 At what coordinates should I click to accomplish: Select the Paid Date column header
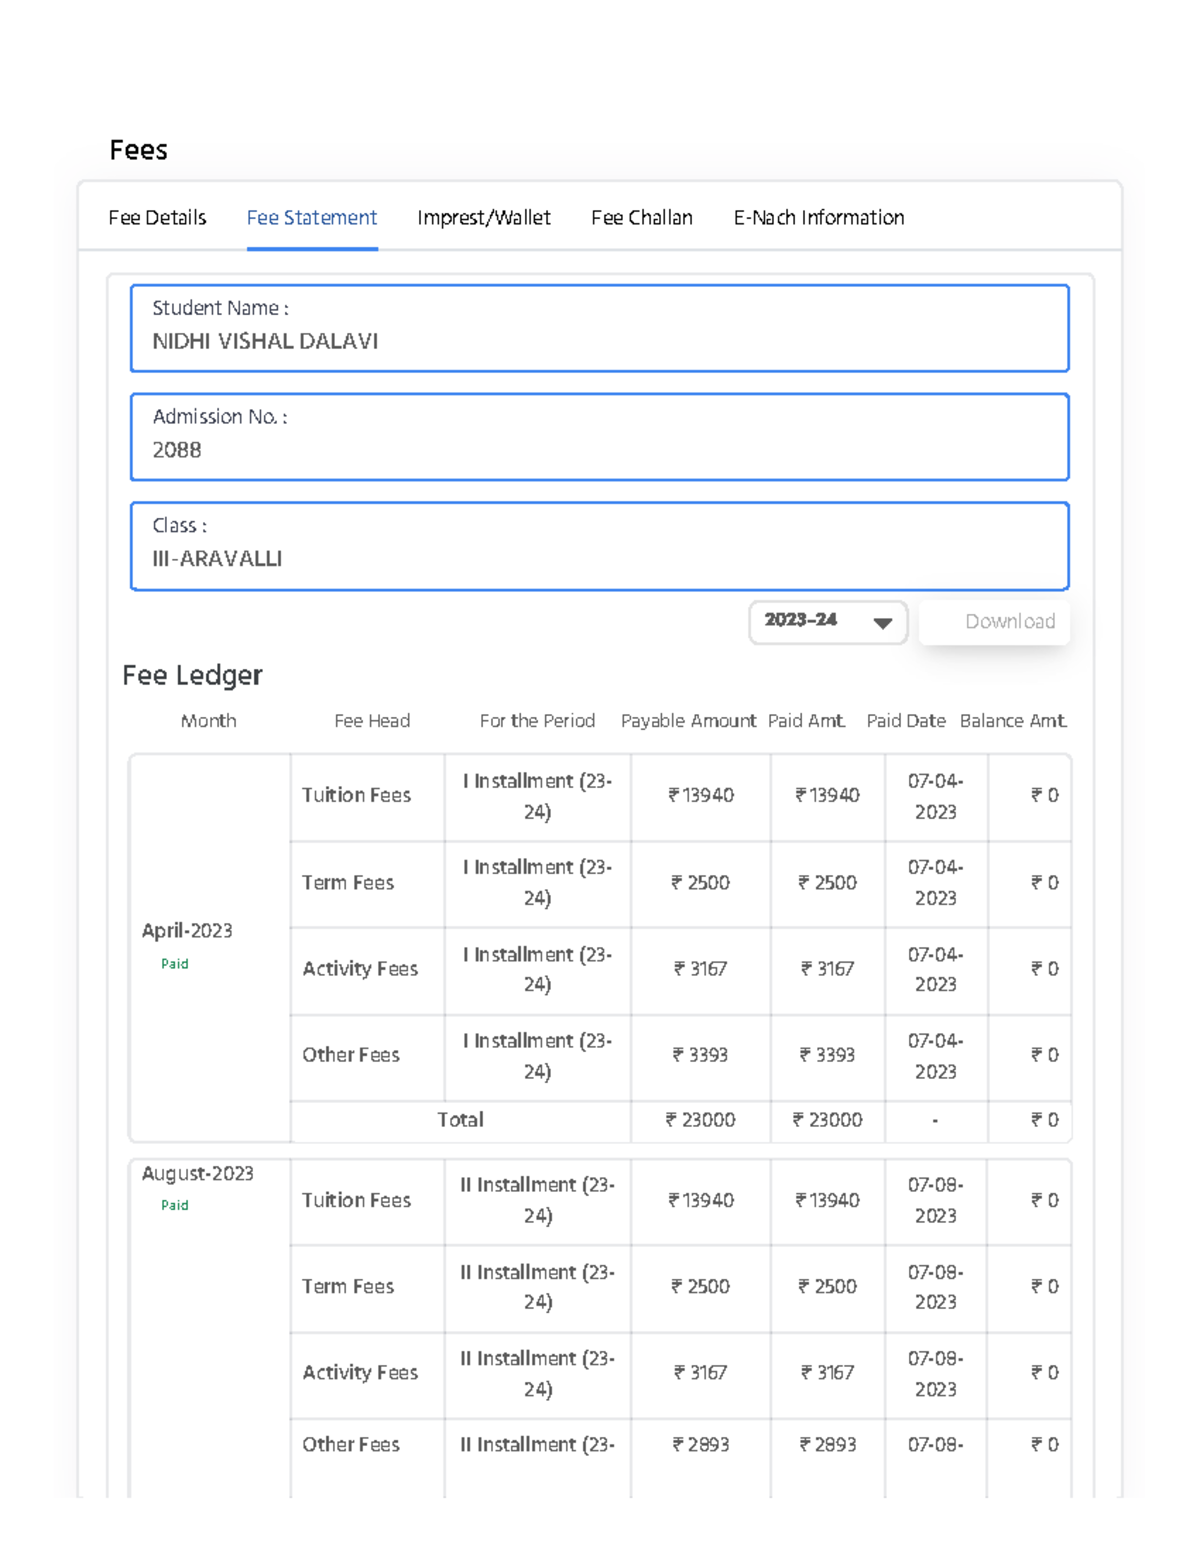(906, 720)
